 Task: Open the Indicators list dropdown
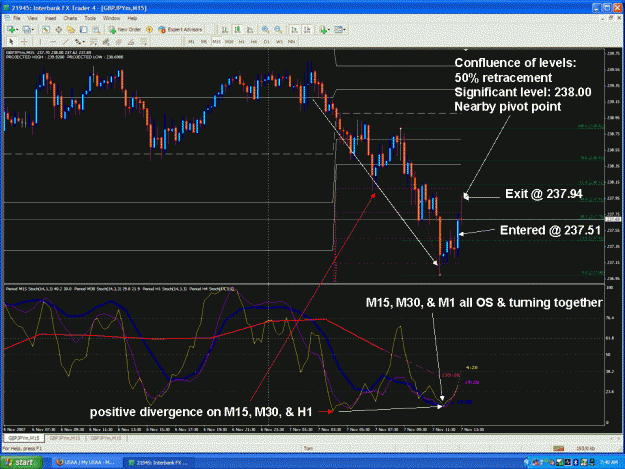tap(324, 29)
